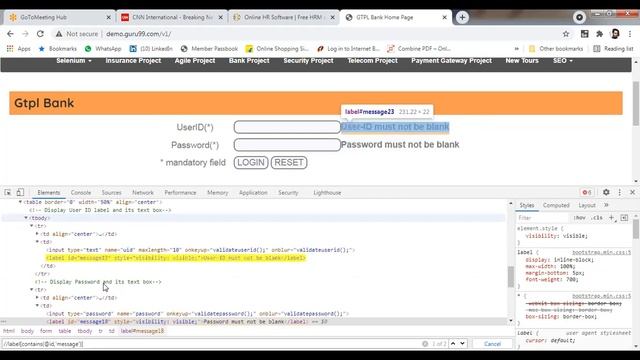Open the Bank Project menu item
The image size is (640, 360).
249,61
